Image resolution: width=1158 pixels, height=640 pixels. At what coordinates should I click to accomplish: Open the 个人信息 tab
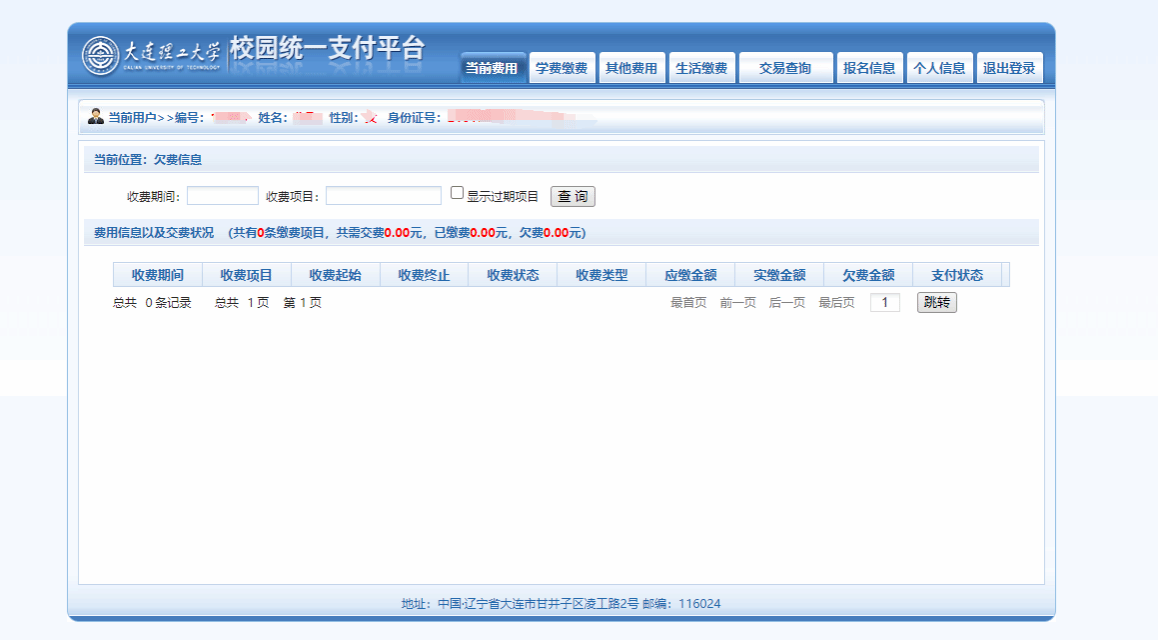click(939, 69)
